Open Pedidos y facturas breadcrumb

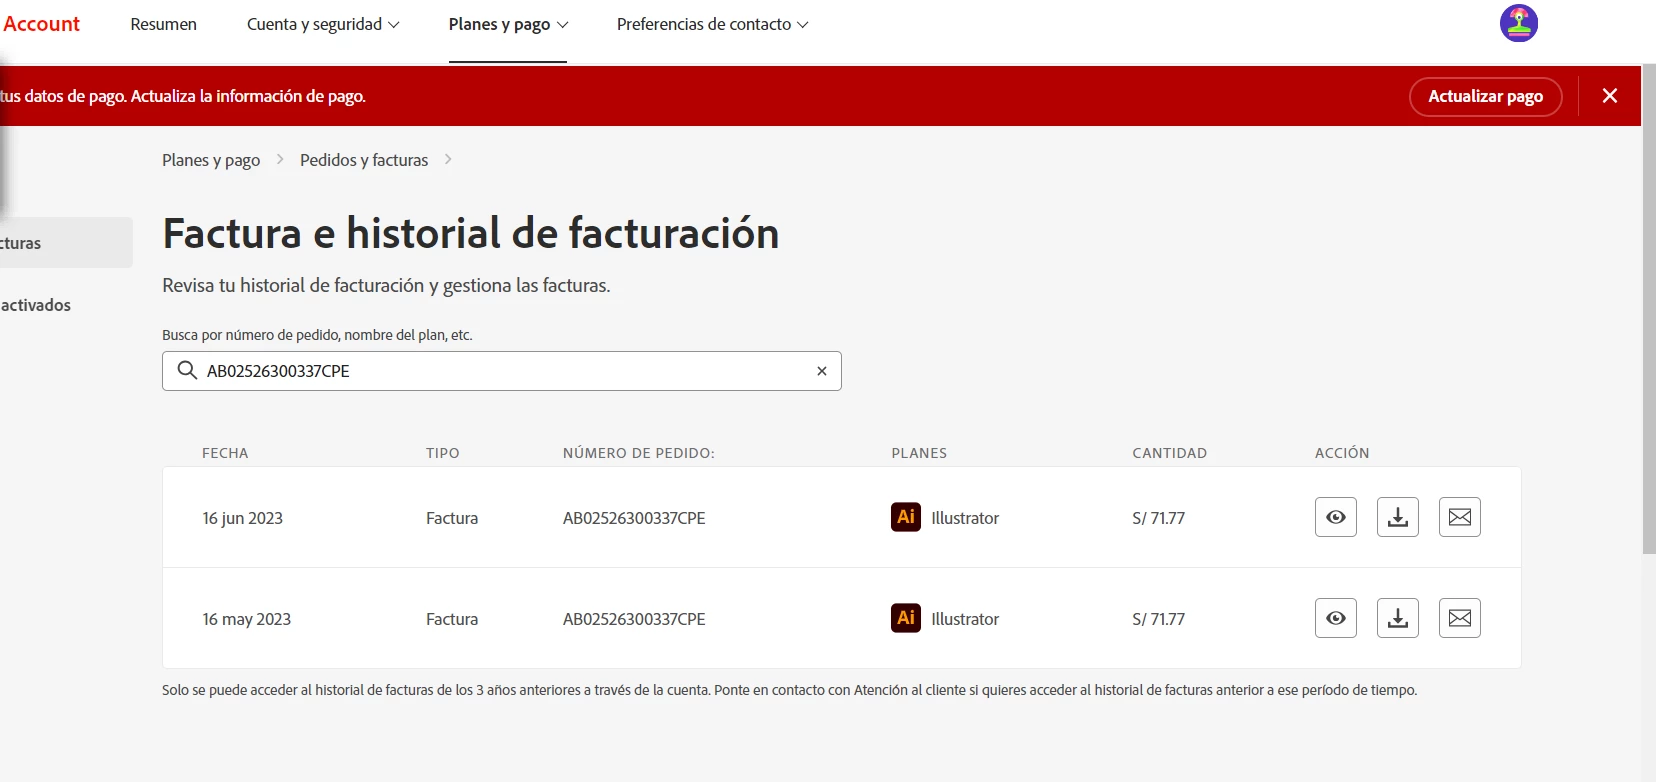click(364, 160)
